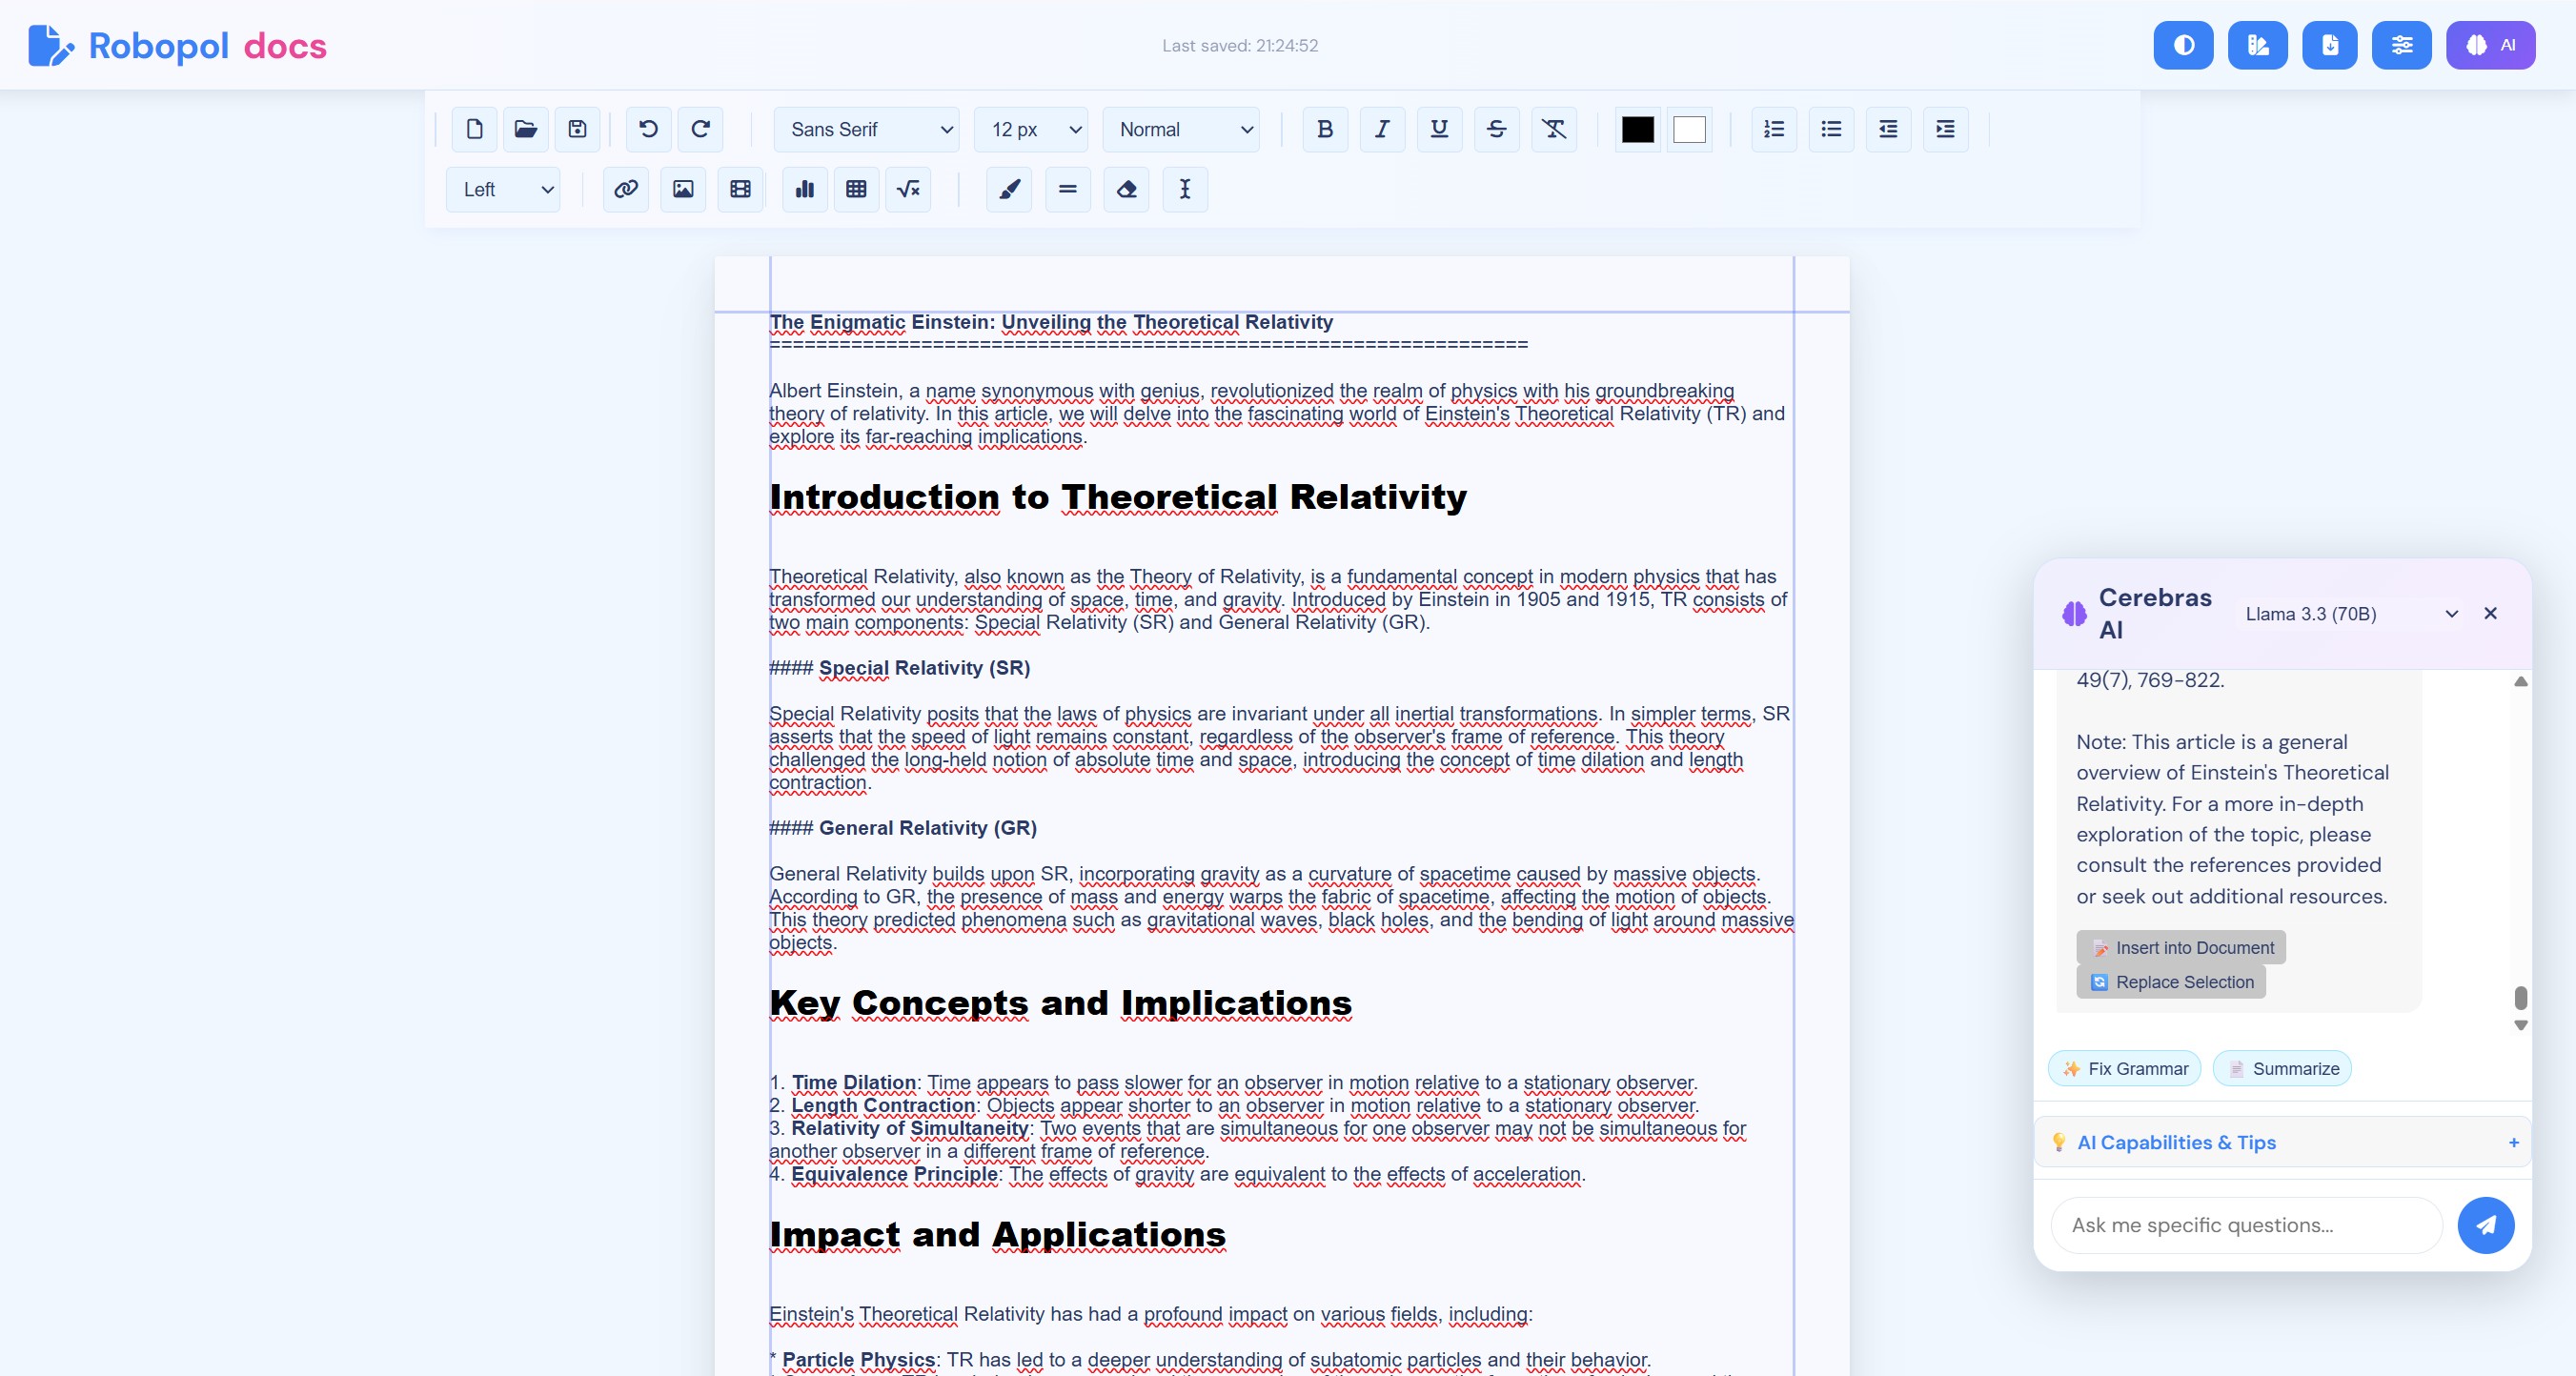Save the current document
Viewport: 2576px width, 1376px height.
tap(577, 129)
